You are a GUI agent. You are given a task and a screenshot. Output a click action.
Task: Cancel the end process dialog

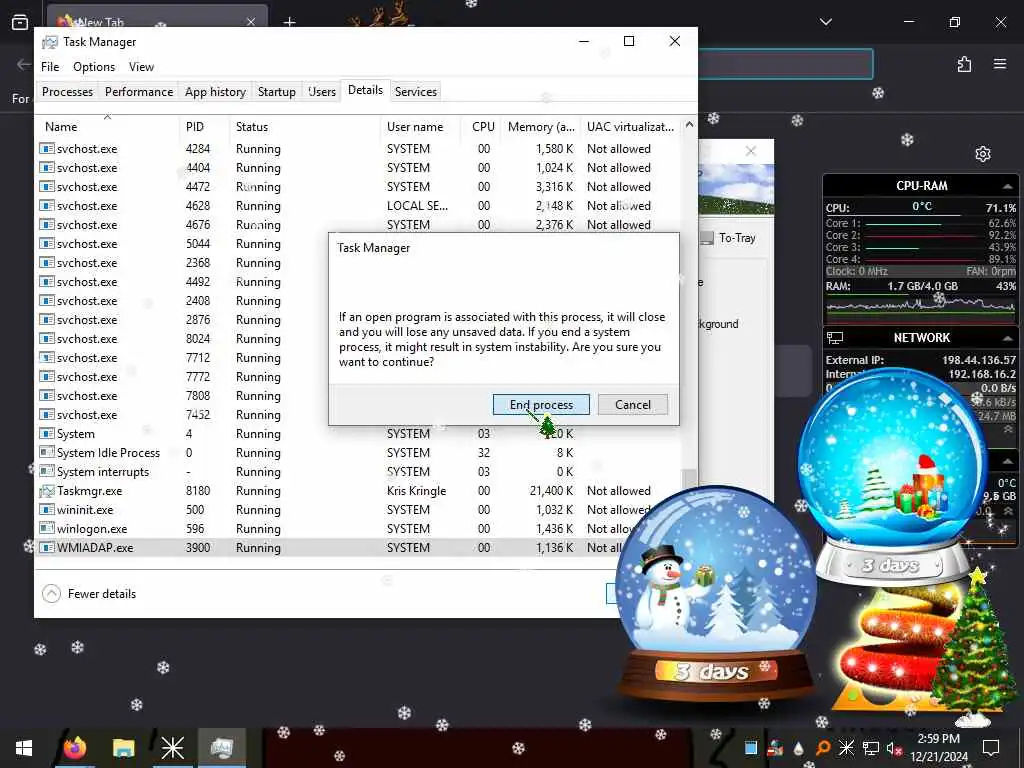[x=632, y=404]
